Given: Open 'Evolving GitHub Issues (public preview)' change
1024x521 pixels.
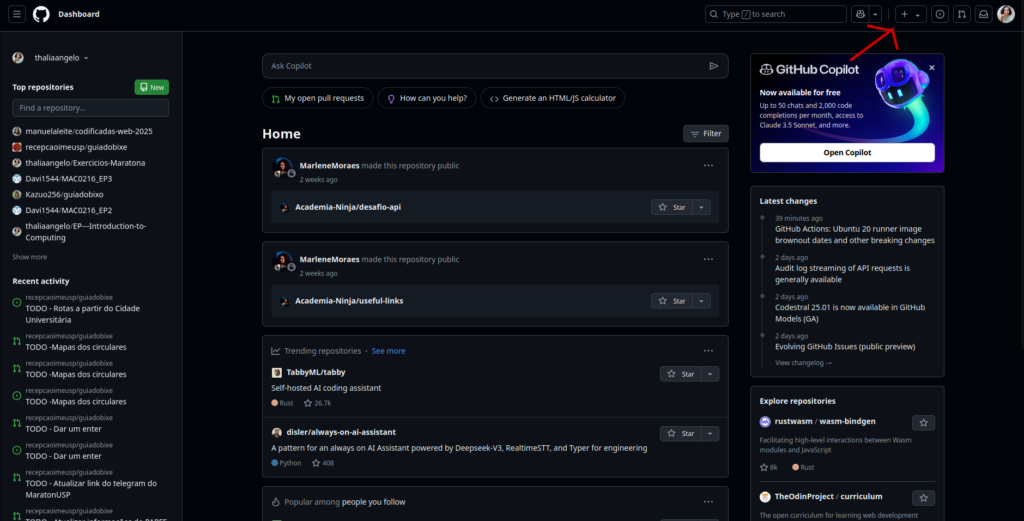Looking at the screenshot, I should pyautogui.click(x=844, y=347).
